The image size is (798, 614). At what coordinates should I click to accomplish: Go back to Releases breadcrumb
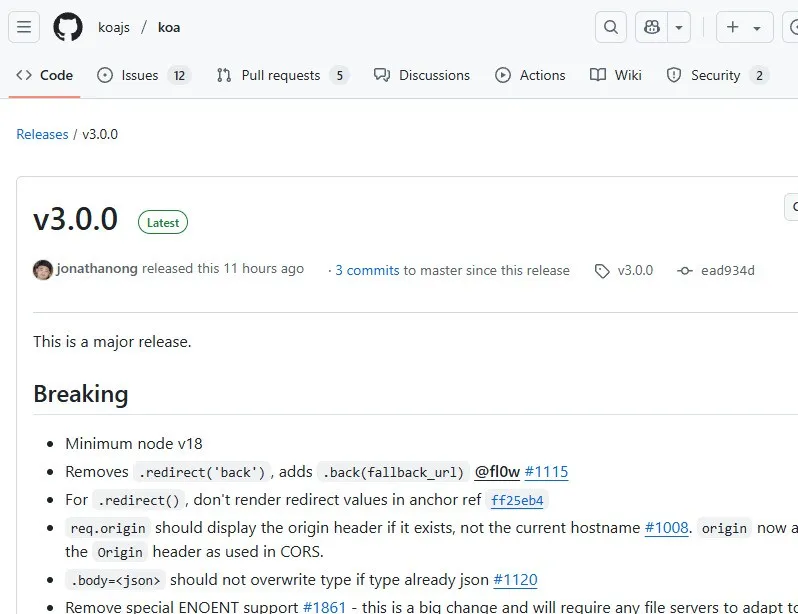click(x=42, y=134)
